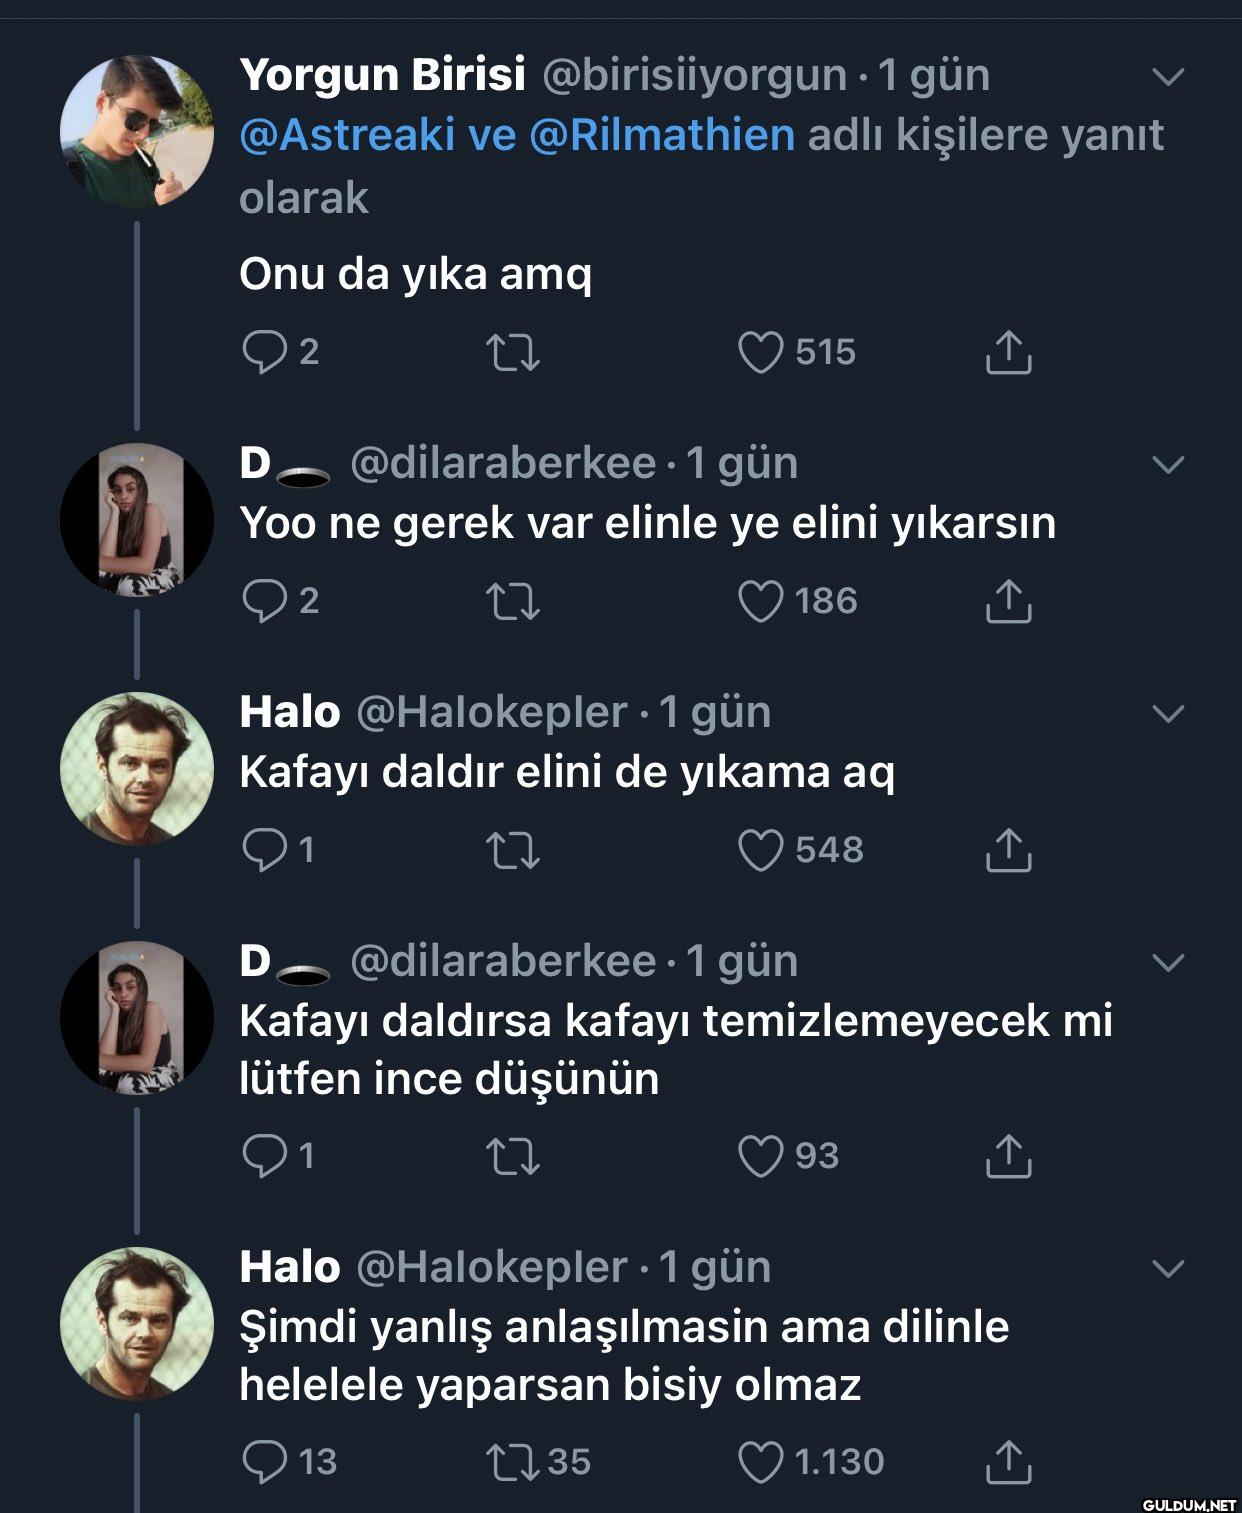Viewport: 1242px width, 1513px height.
Task: Reply to the "Onu da yıka amq" tweet
Action: 265,352
